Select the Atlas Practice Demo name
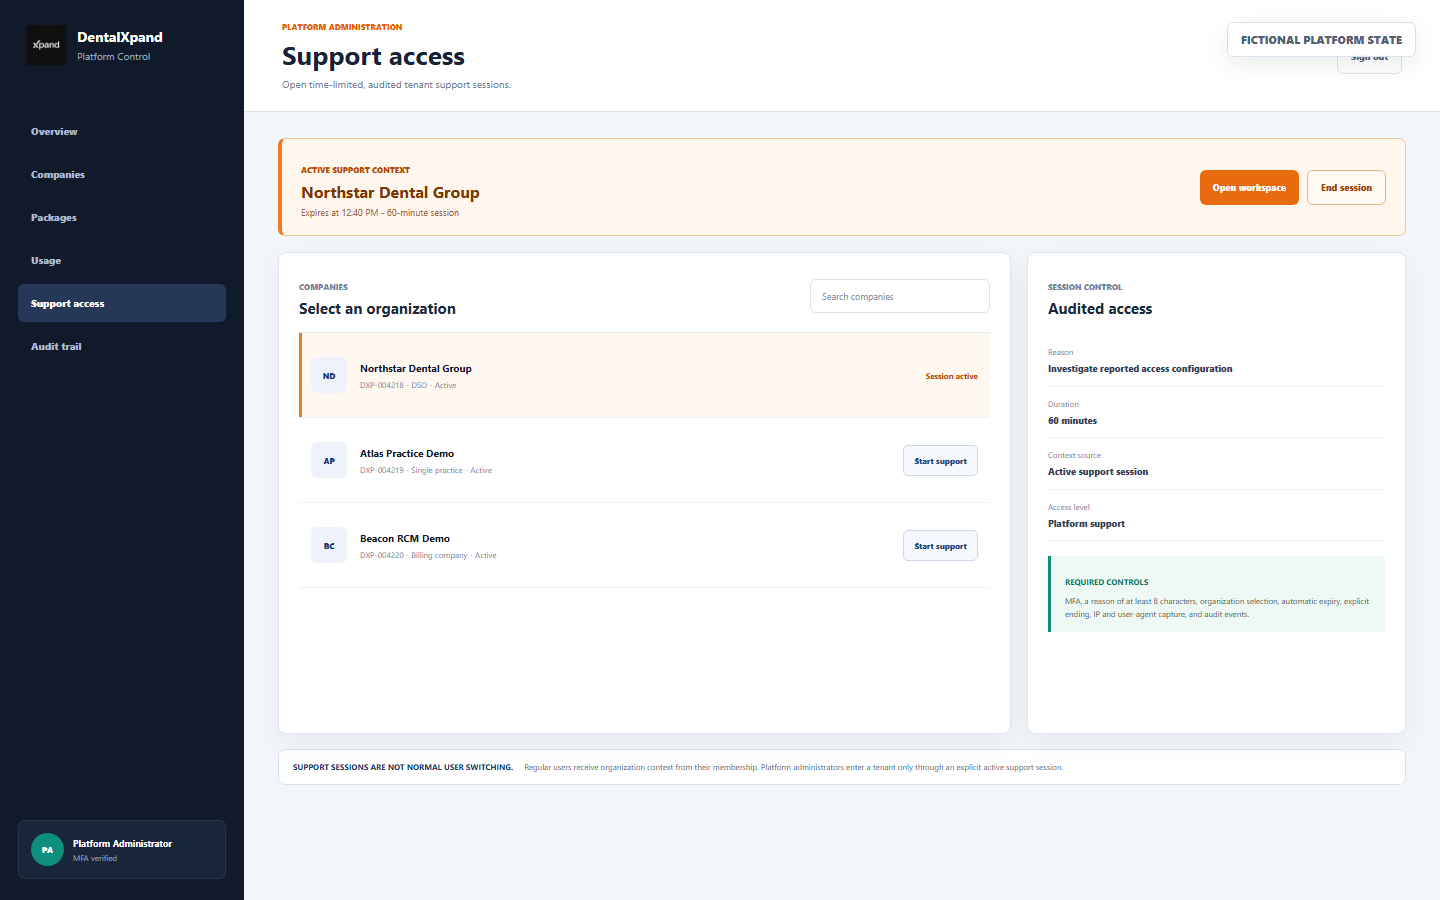The width and height of the screenshot is (1440, 900). pos(407,454)
